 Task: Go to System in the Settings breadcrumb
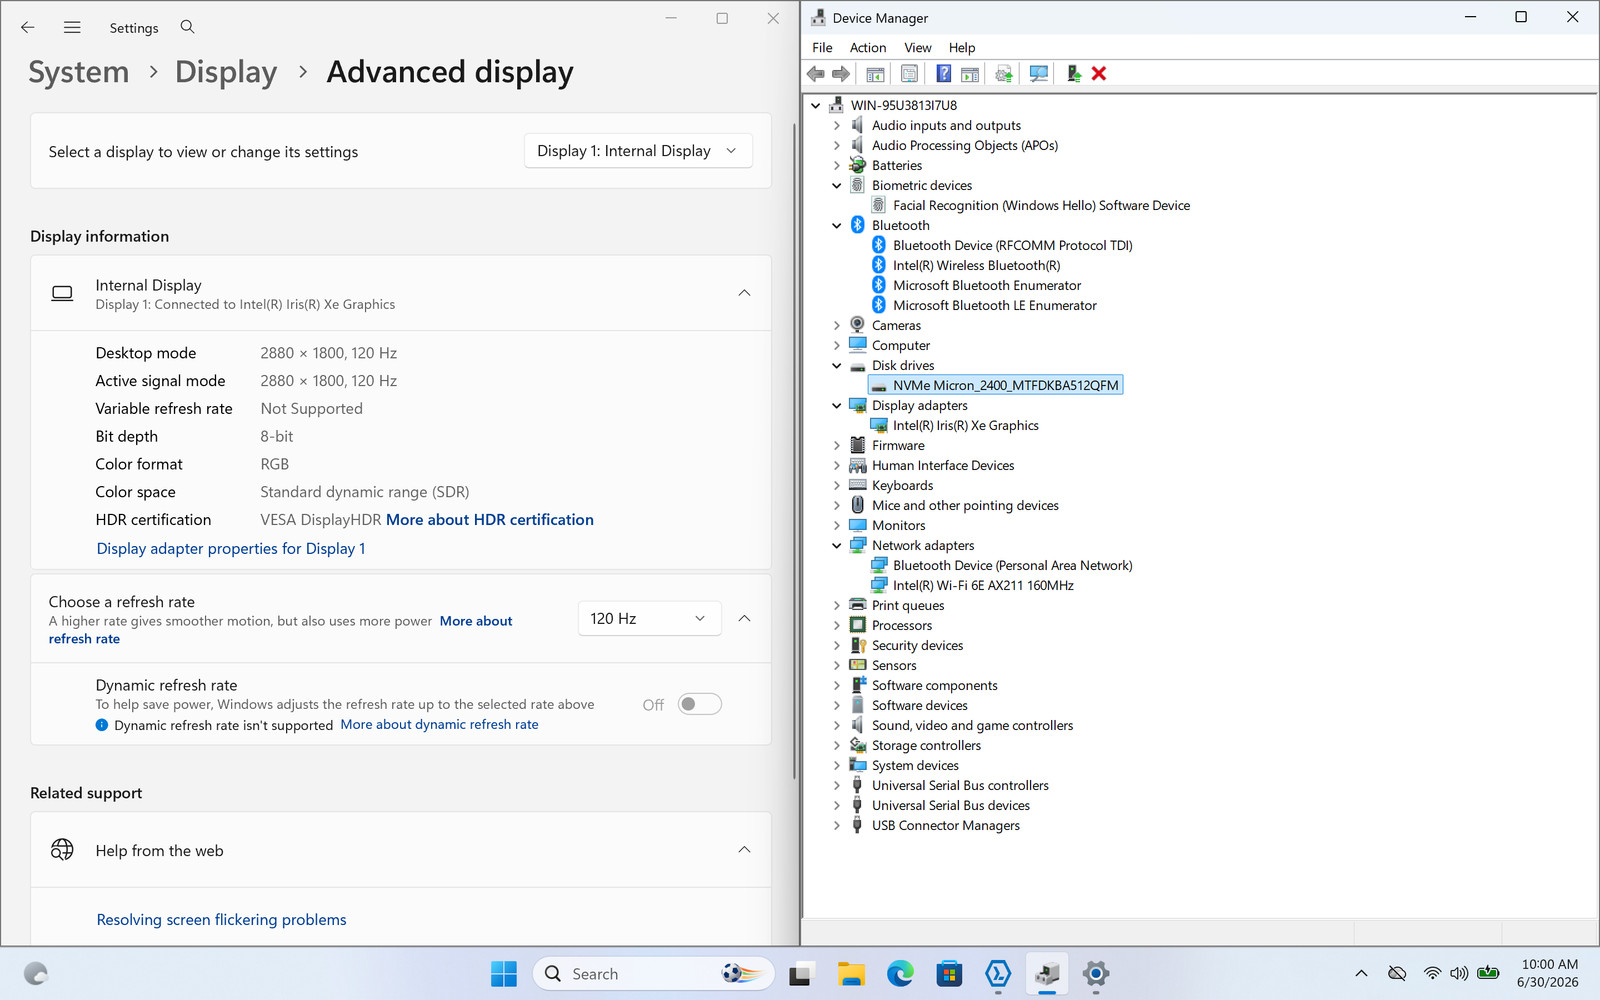79,72
